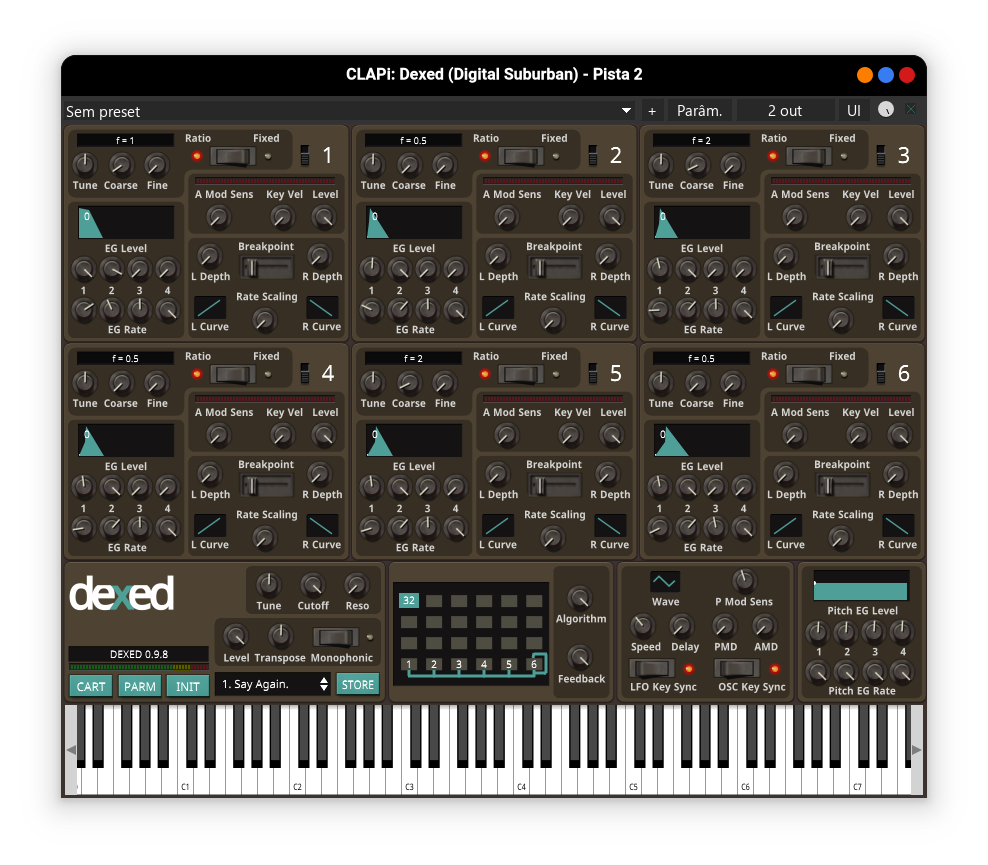Toggle the OSC Key Sync switch

(x=738, y=668)
